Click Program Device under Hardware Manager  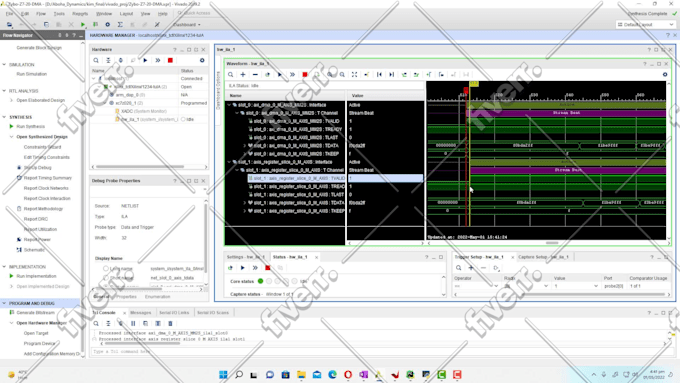[39, 344]
